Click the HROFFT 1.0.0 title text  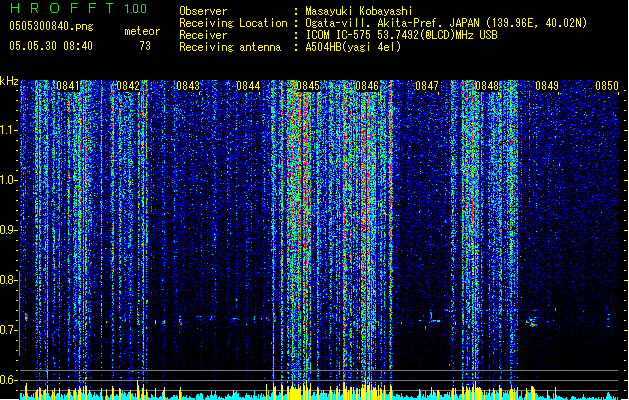[78, 8]
